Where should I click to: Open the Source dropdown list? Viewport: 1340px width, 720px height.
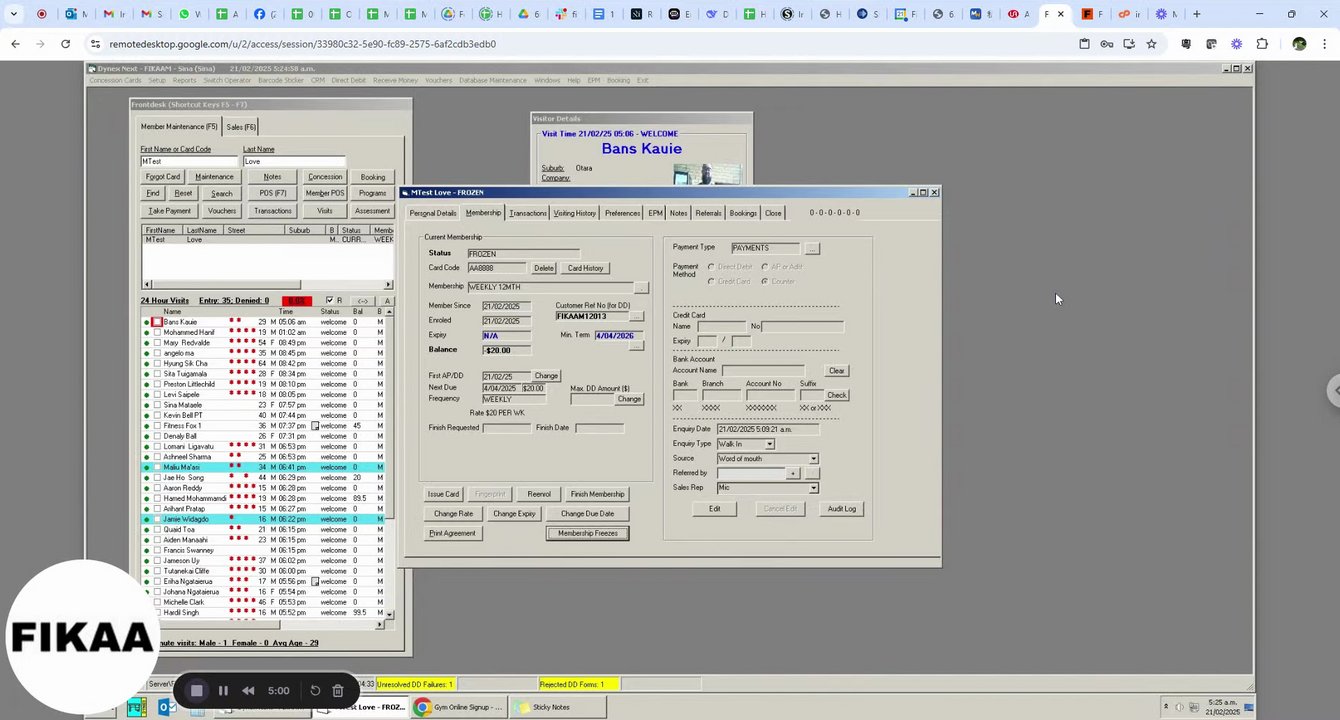tap(812, 459)
